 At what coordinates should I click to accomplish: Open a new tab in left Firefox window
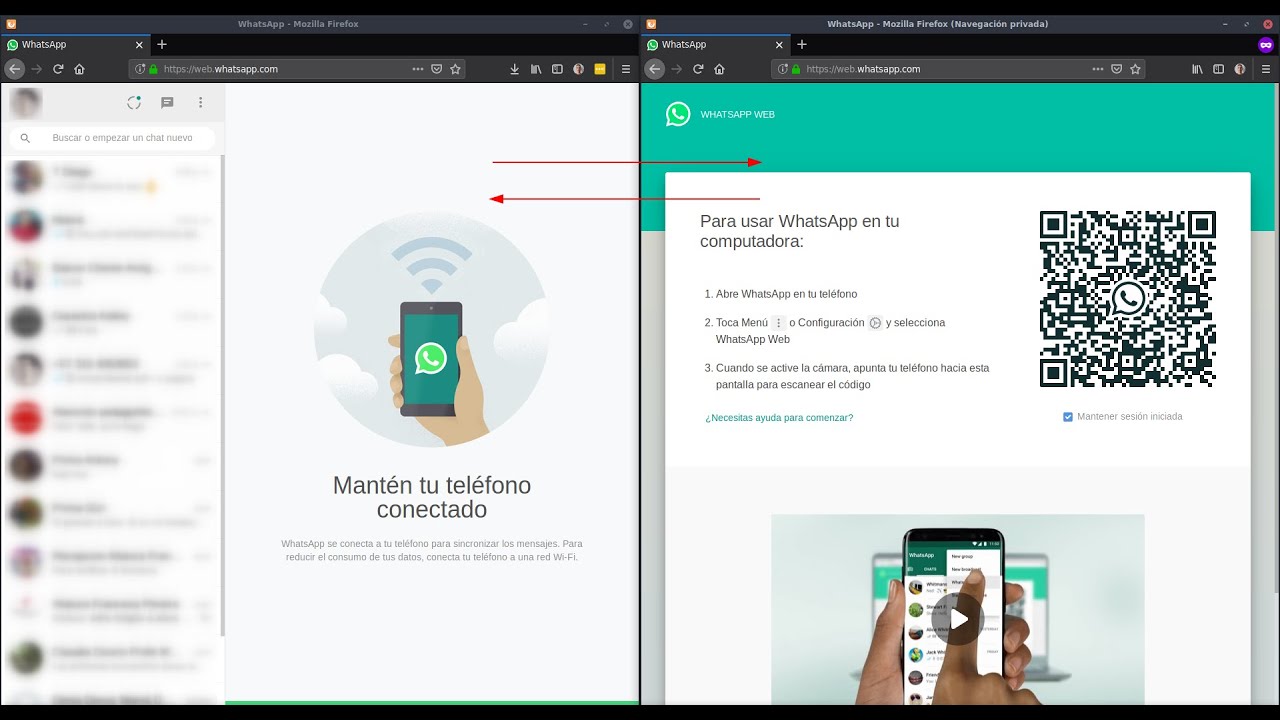(x=162, y=44)
